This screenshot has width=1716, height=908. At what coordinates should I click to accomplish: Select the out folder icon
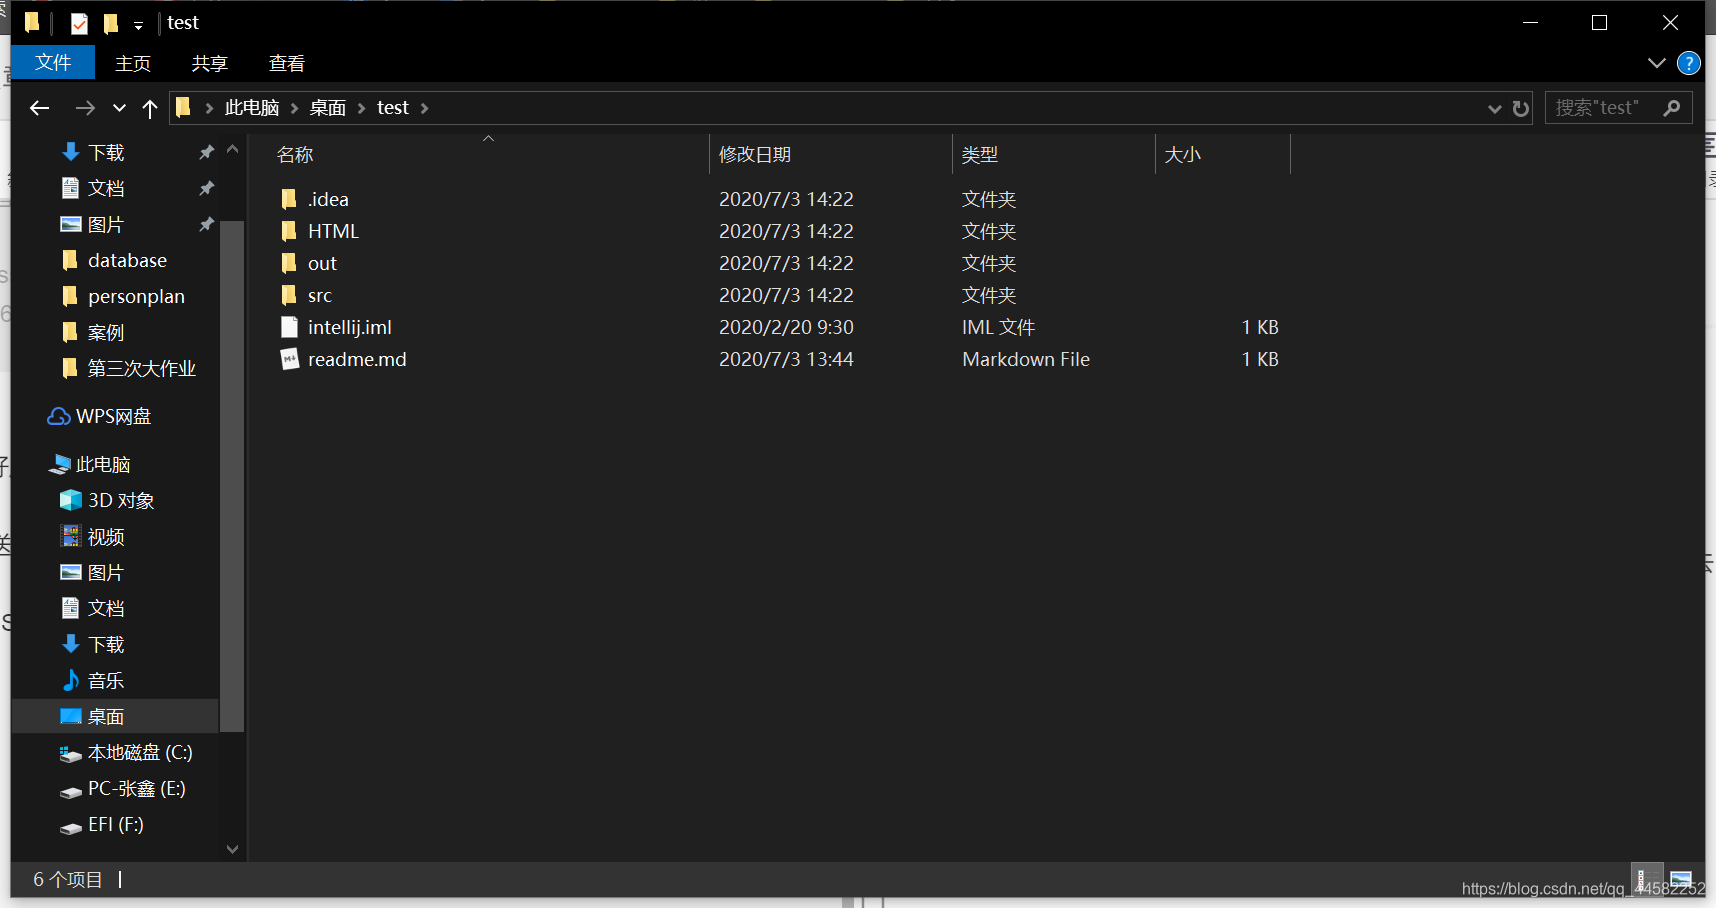[289, 263]
